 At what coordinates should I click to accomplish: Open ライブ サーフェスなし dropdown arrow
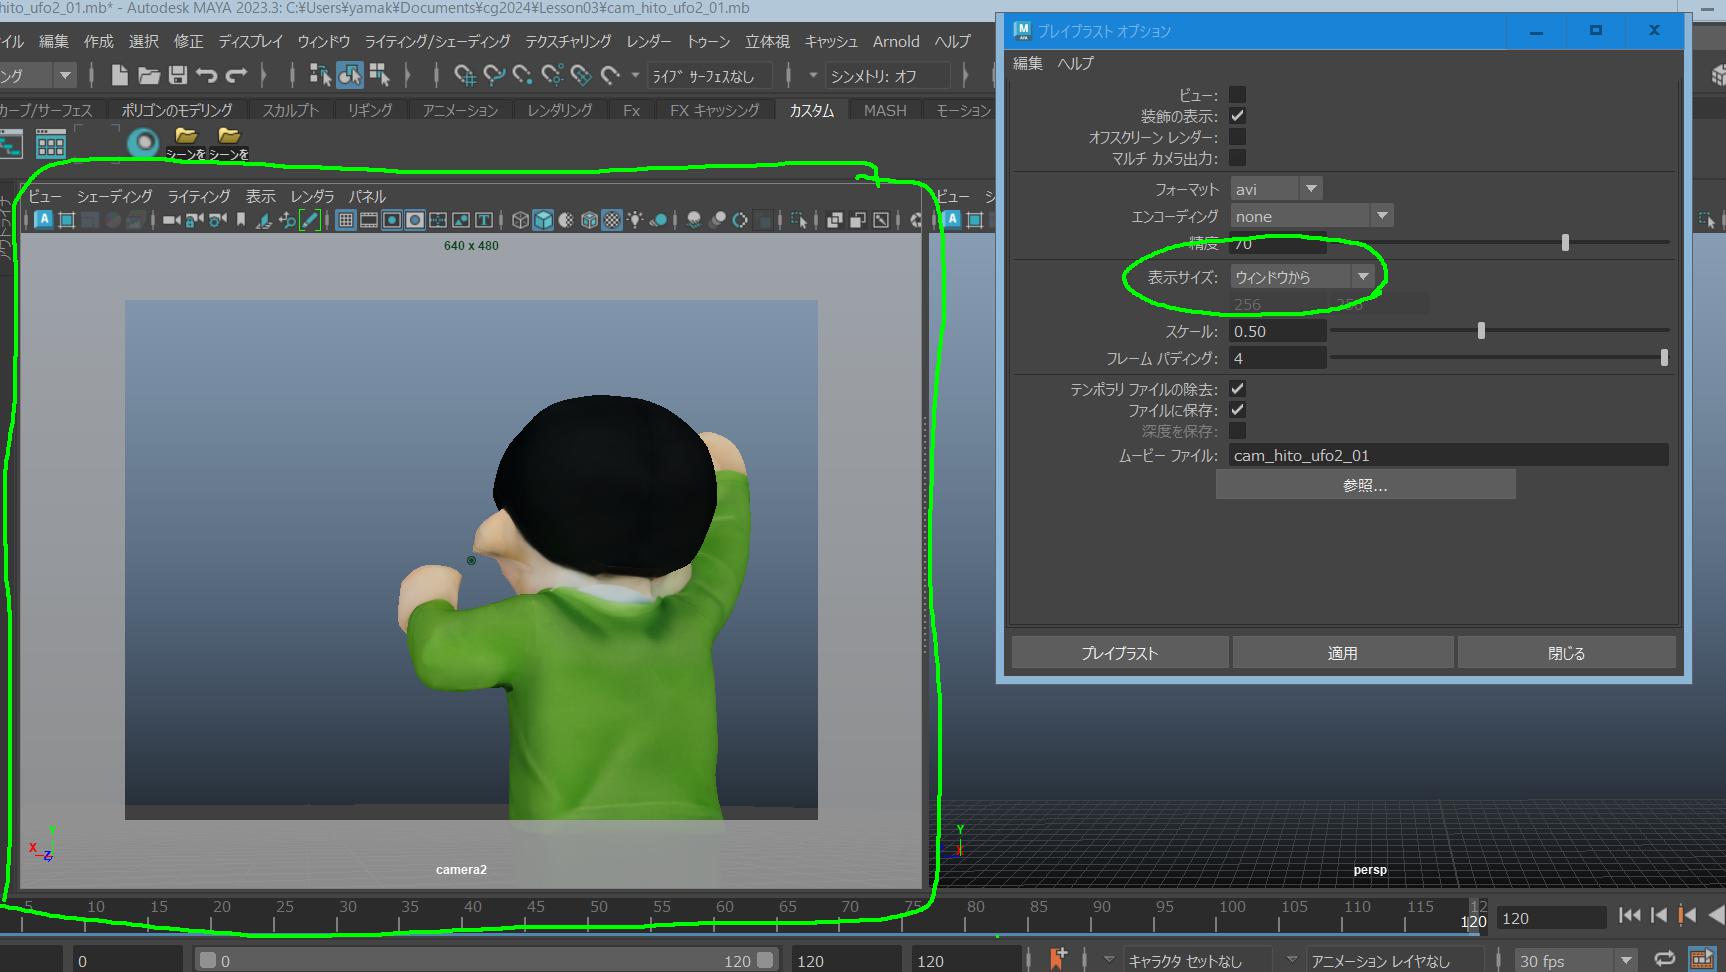point(634,75)
